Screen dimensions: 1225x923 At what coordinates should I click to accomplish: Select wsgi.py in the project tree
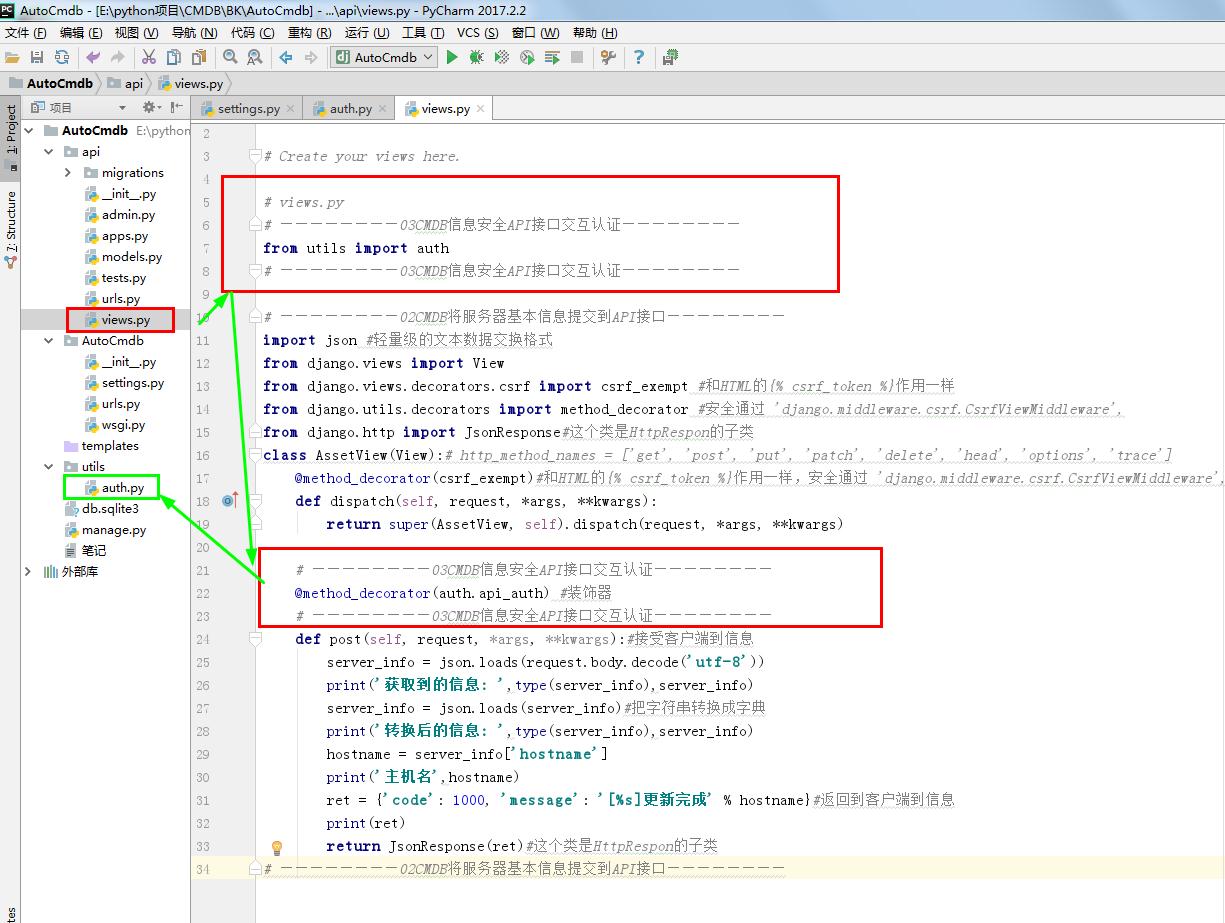tap(123, 425)
